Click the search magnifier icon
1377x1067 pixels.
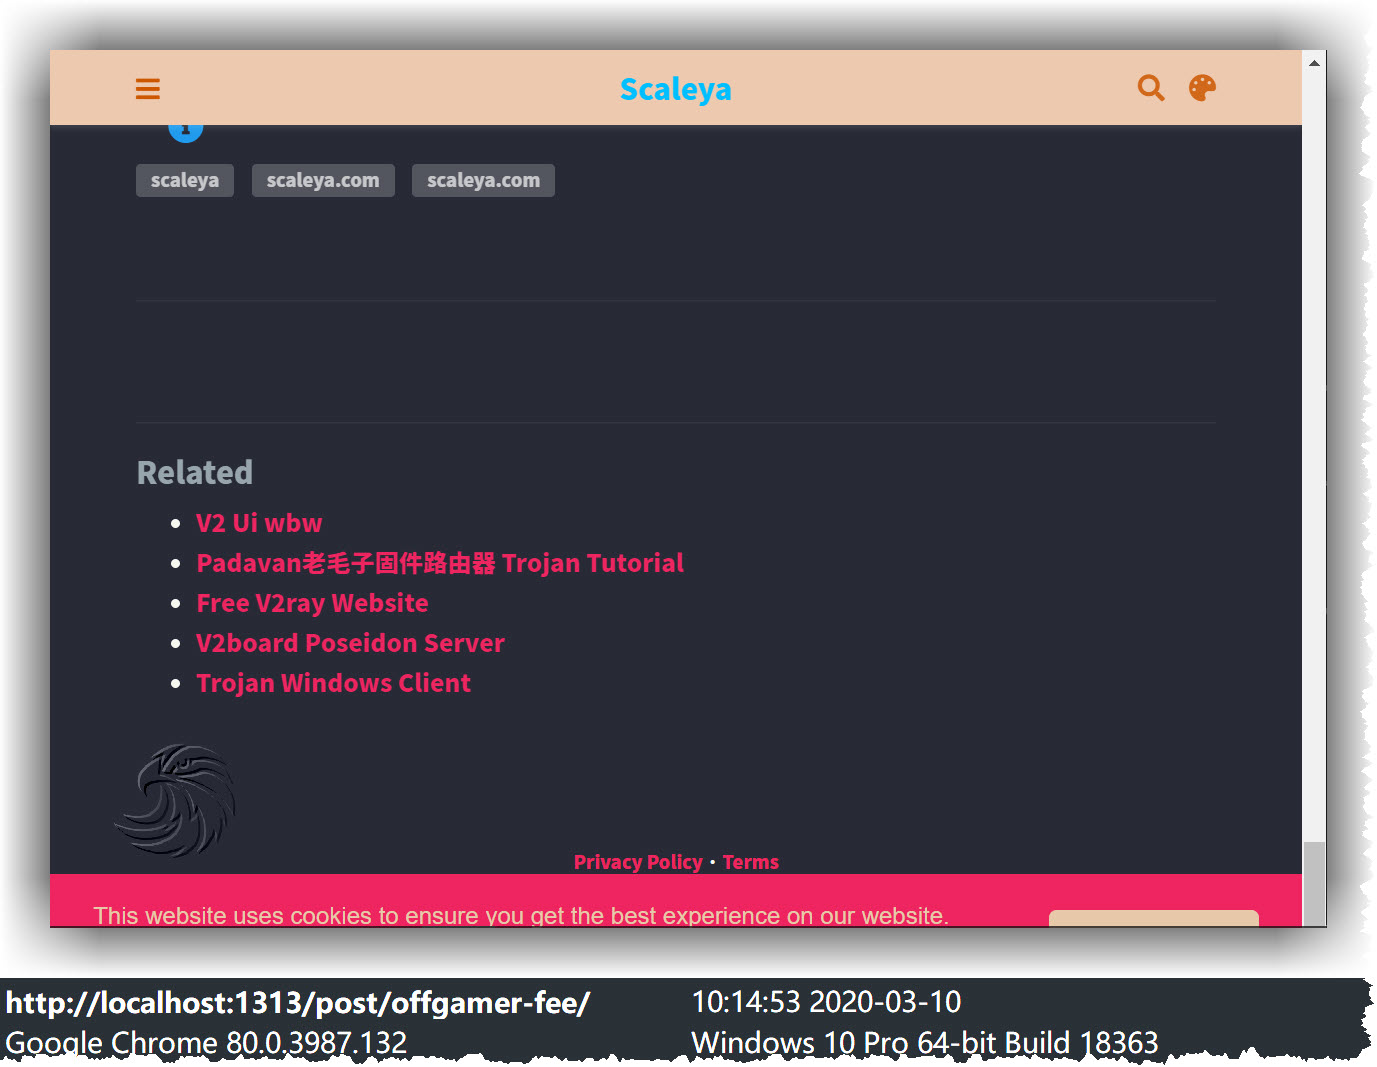1151,88
